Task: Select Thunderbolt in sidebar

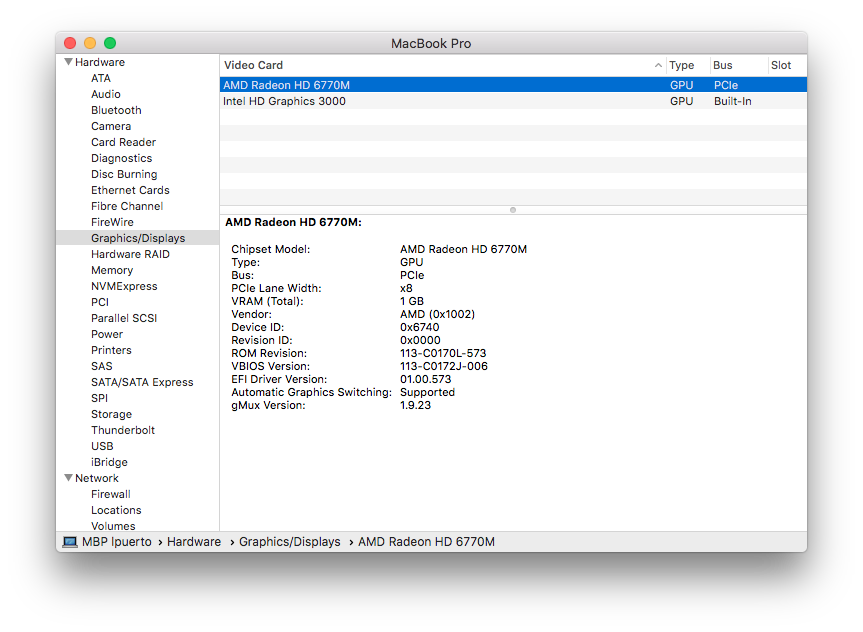Action: point(123,429)
